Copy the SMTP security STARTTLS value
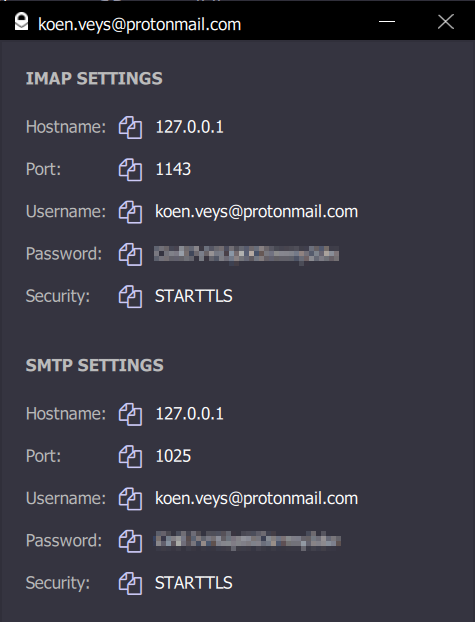This screenshot has height=622, width=475. click(130, 583)
